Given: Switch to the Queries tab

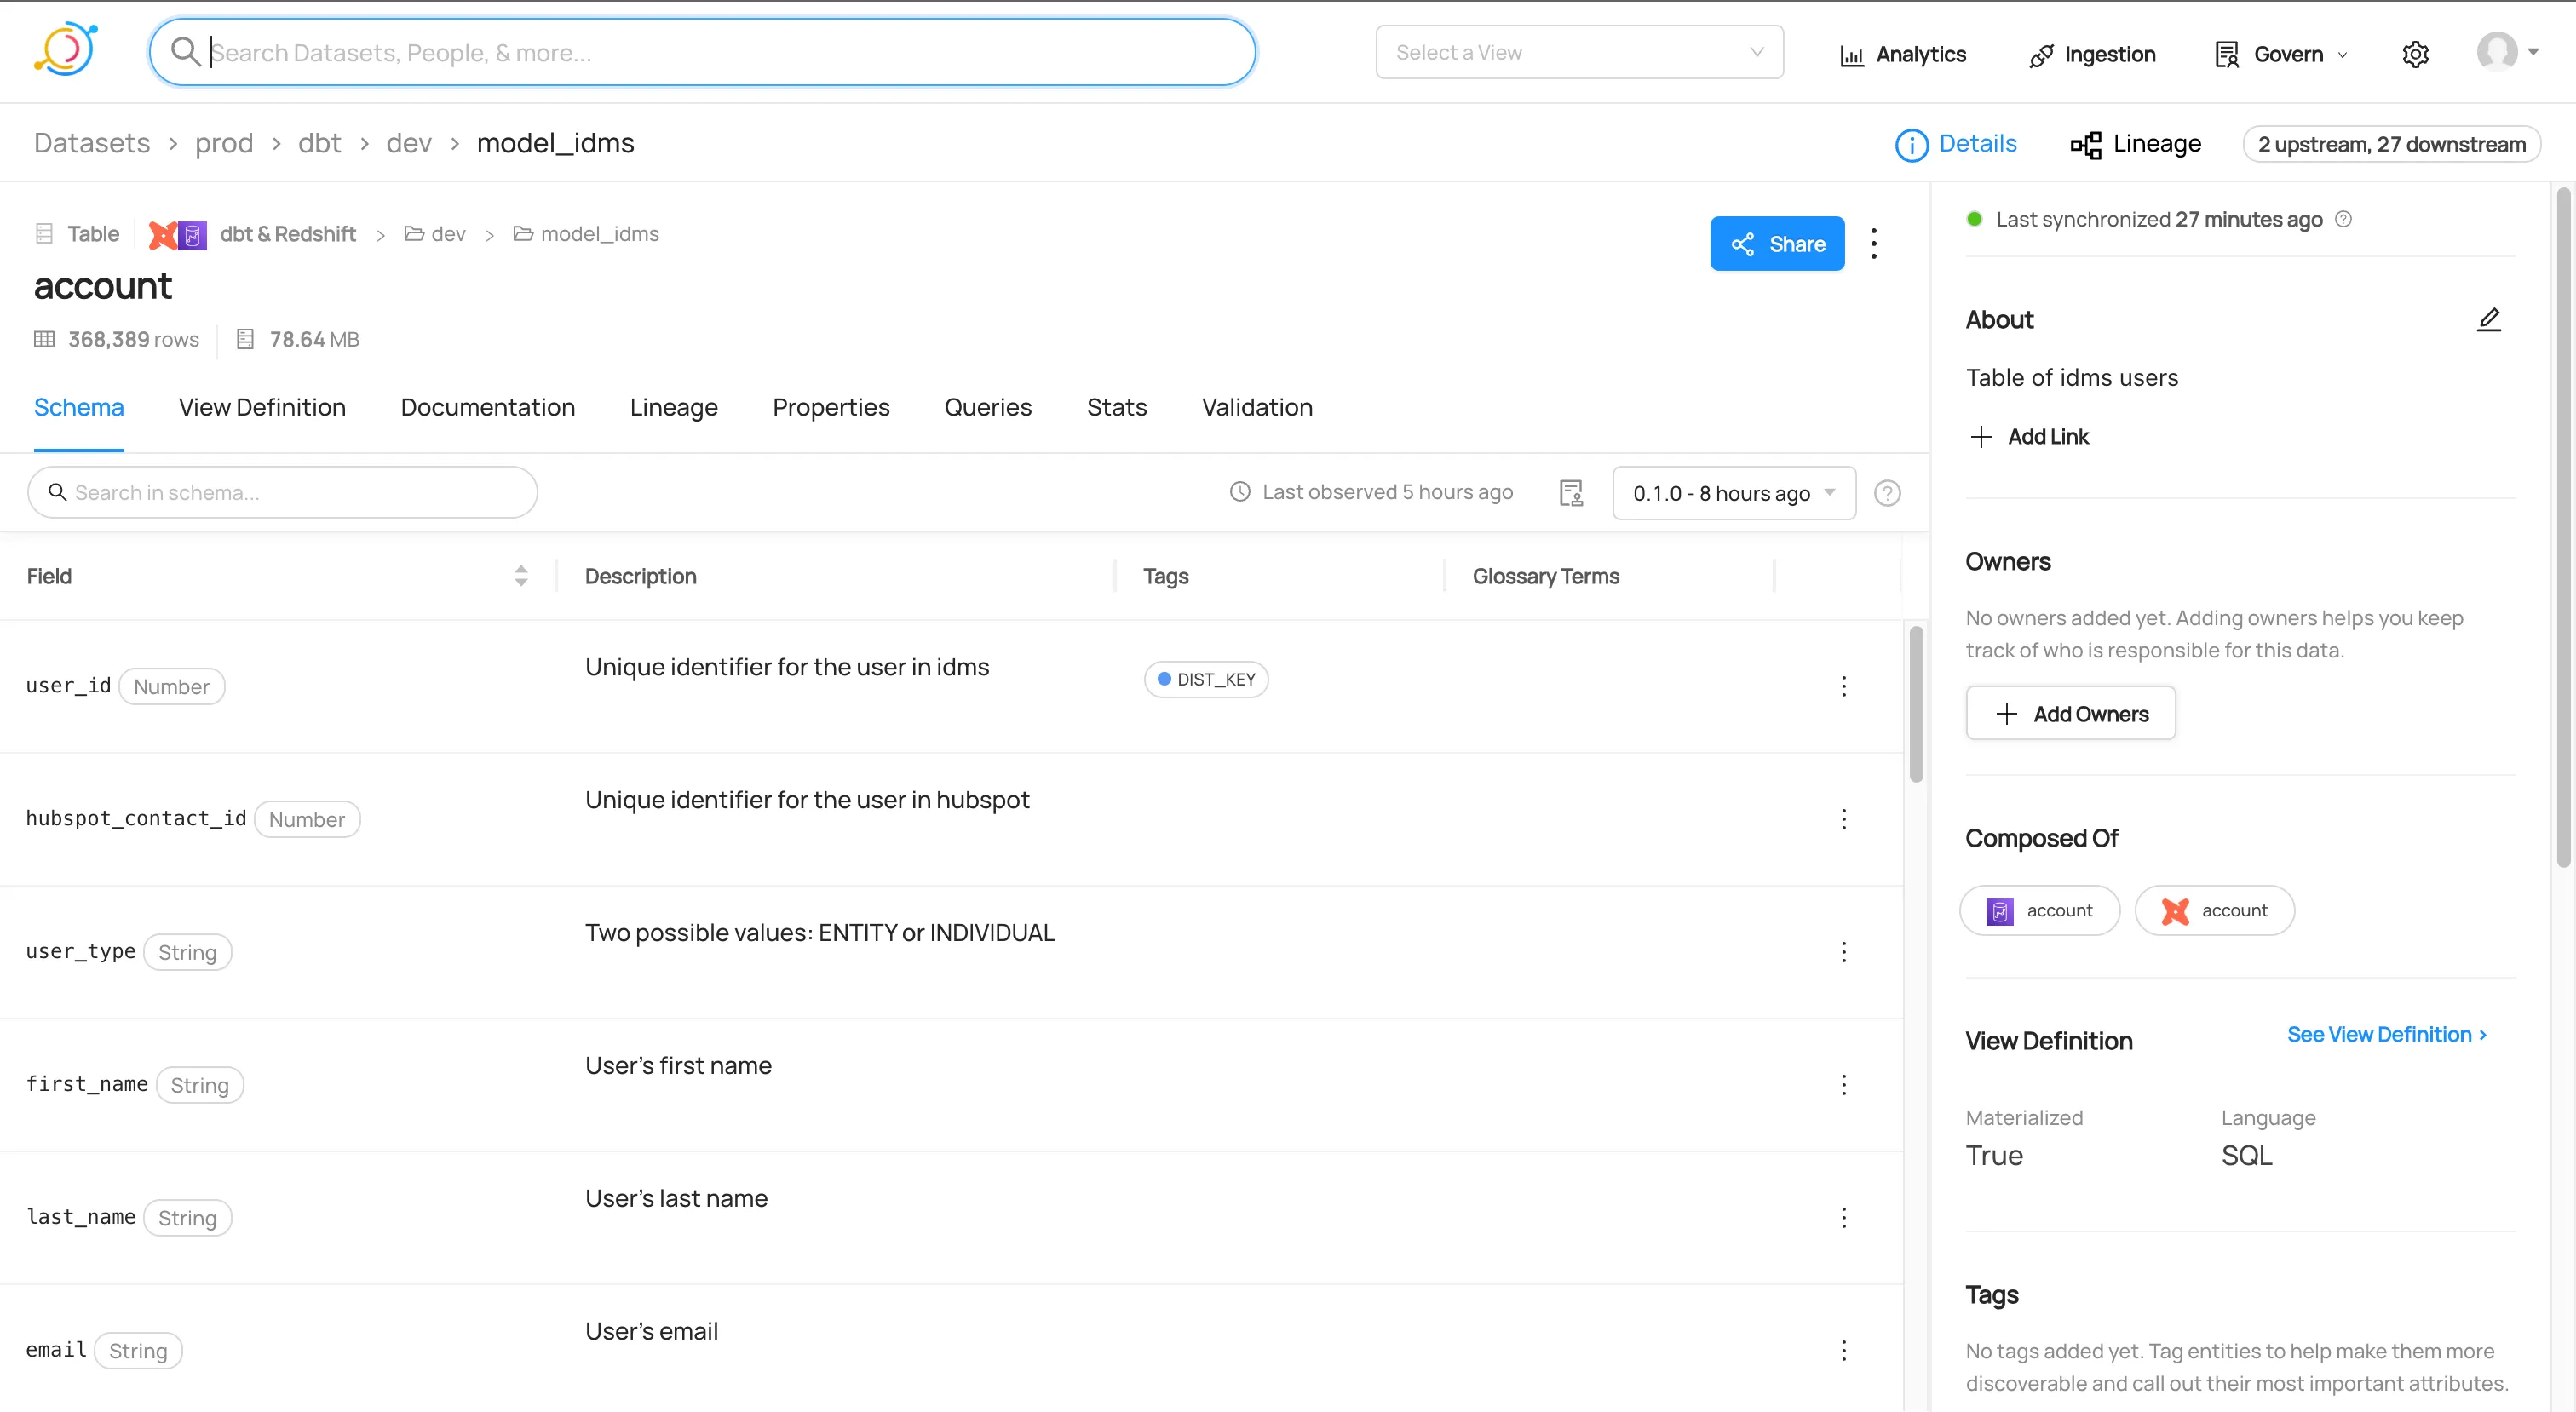Looking at the screenshot, I should (x=988, y=407).
